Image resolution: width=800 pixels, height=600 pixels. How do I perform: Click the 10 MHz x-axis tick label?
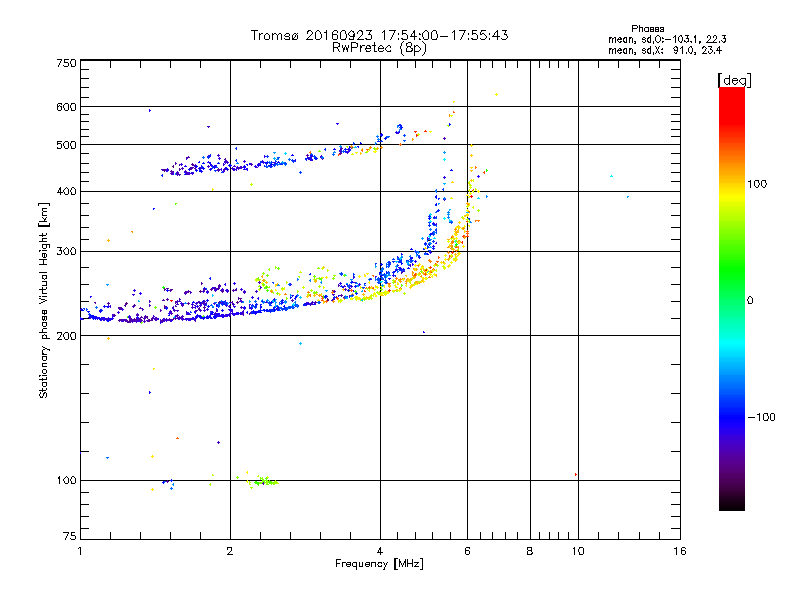[x=578, y=551]
